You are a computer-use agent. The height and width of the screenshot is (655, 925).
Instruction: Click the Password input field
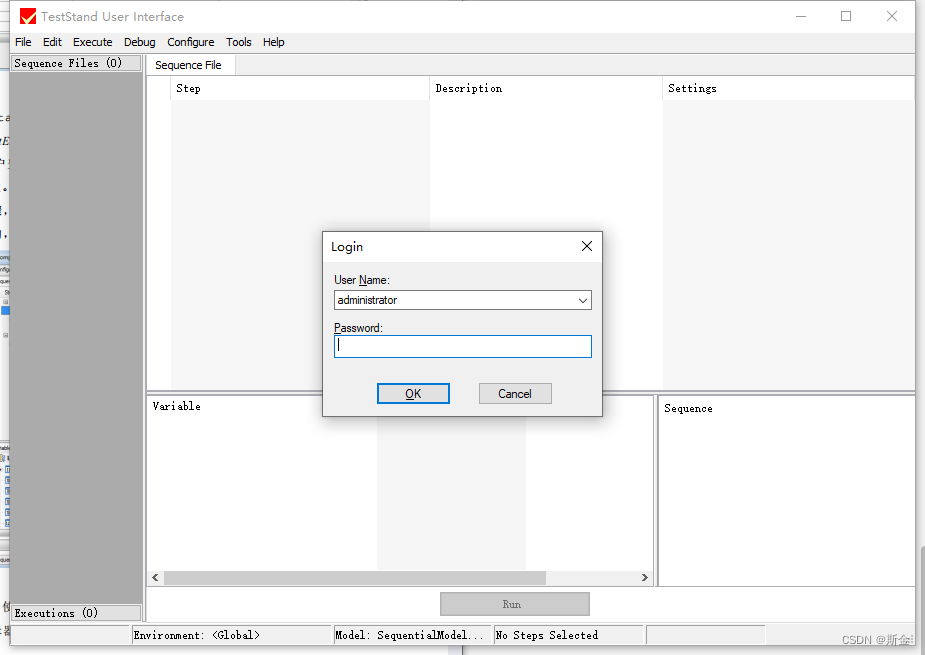[x=462, y=346]
